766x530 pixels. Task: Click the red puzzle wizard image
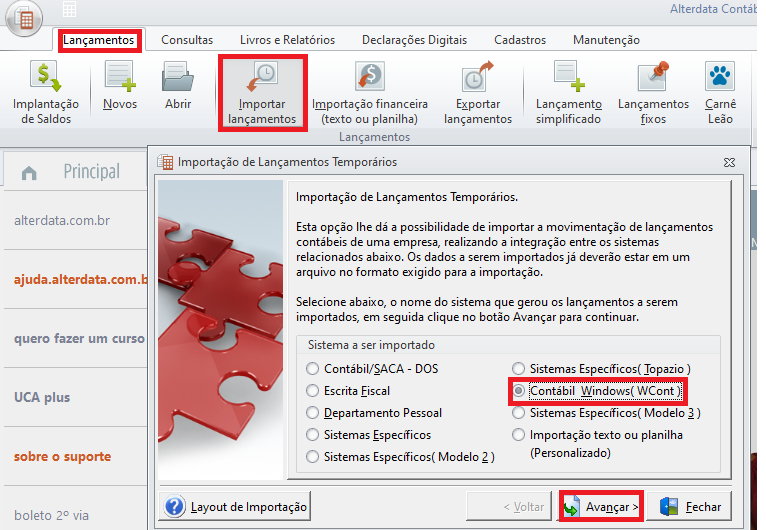click(x=220, y=330)
